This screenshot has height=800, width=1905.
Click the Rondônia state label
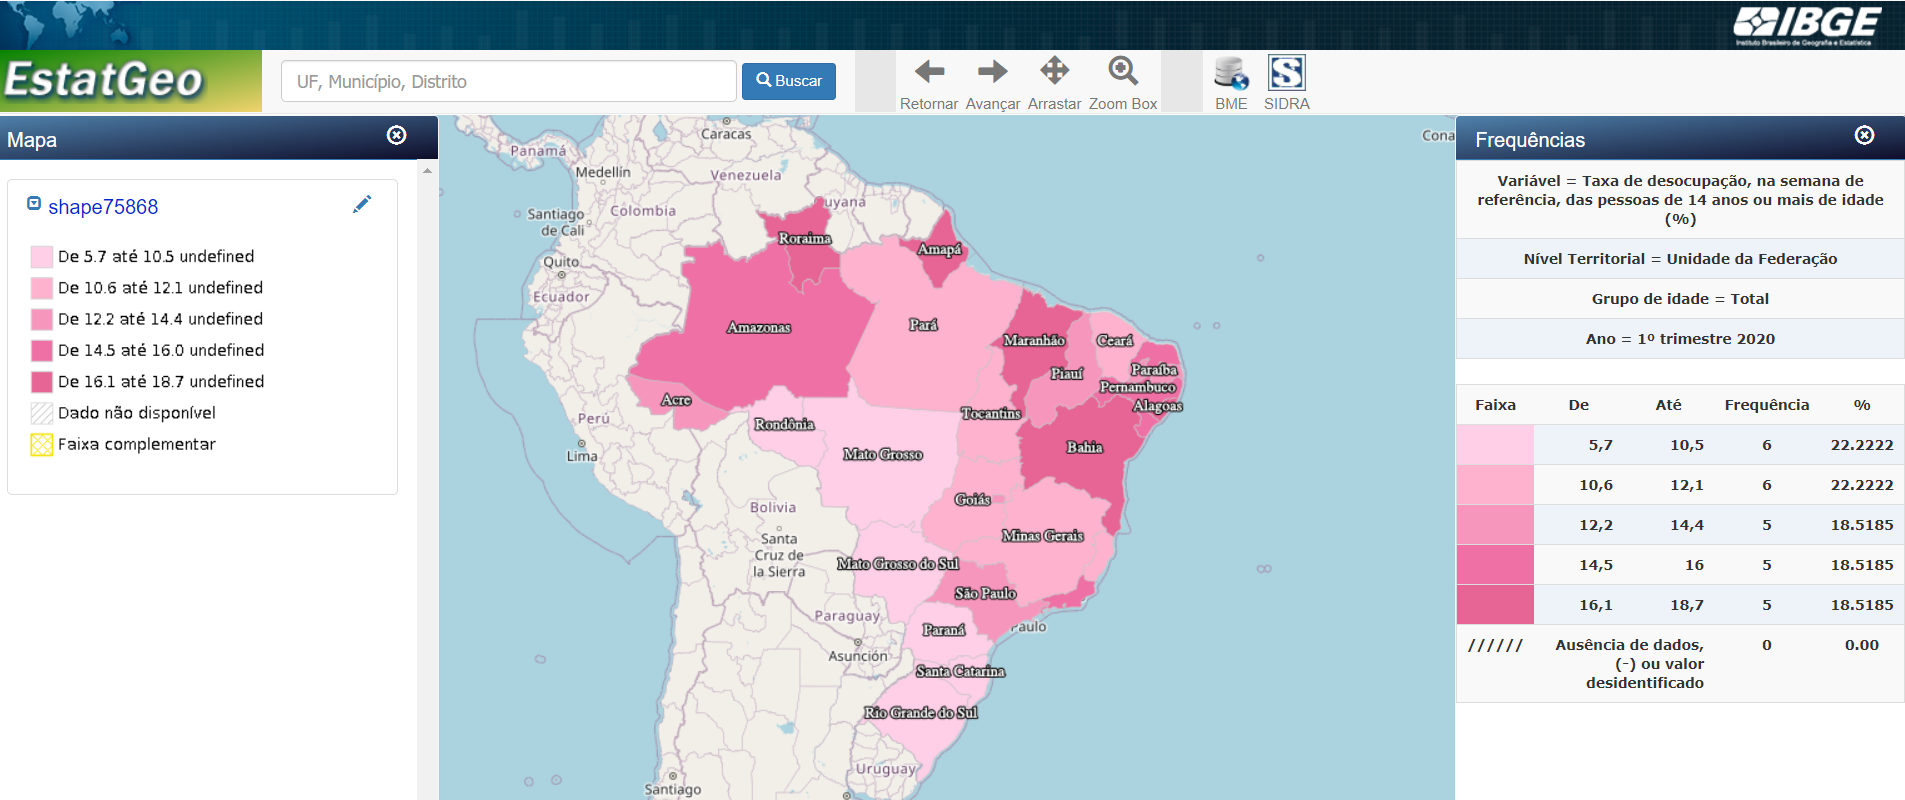pos(784,424)
